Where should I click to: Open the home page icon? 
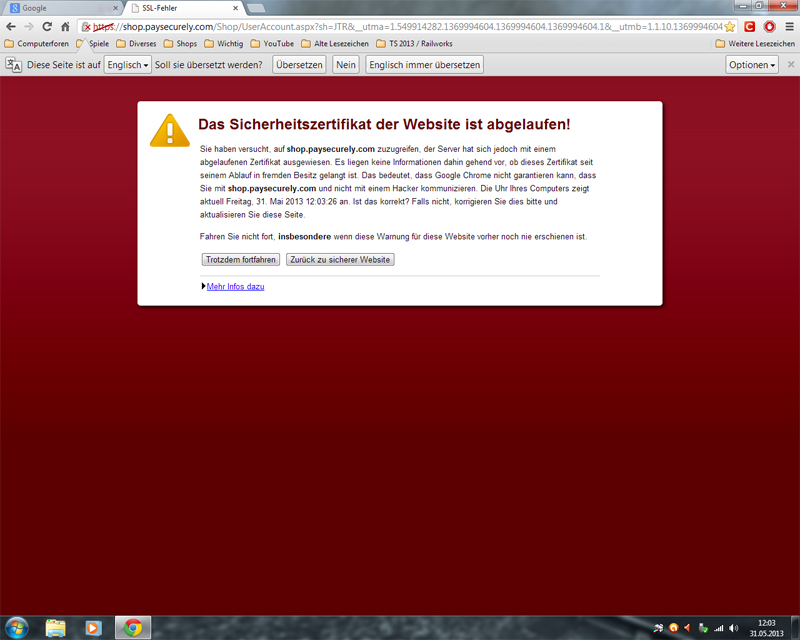65,27
